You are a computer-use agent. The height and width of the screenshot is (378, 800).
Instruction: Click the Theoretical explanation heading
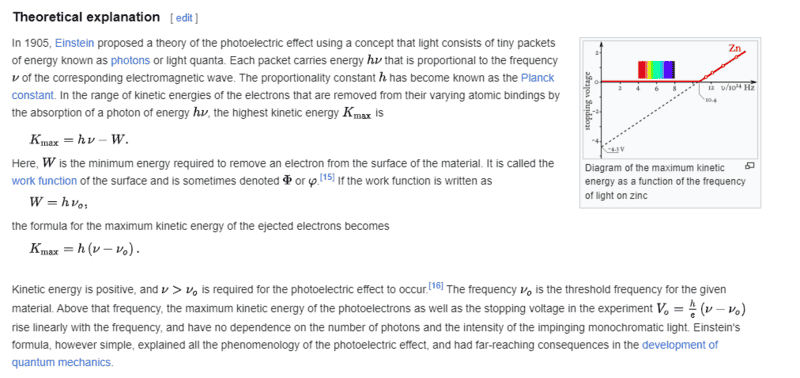pos(86,17)
